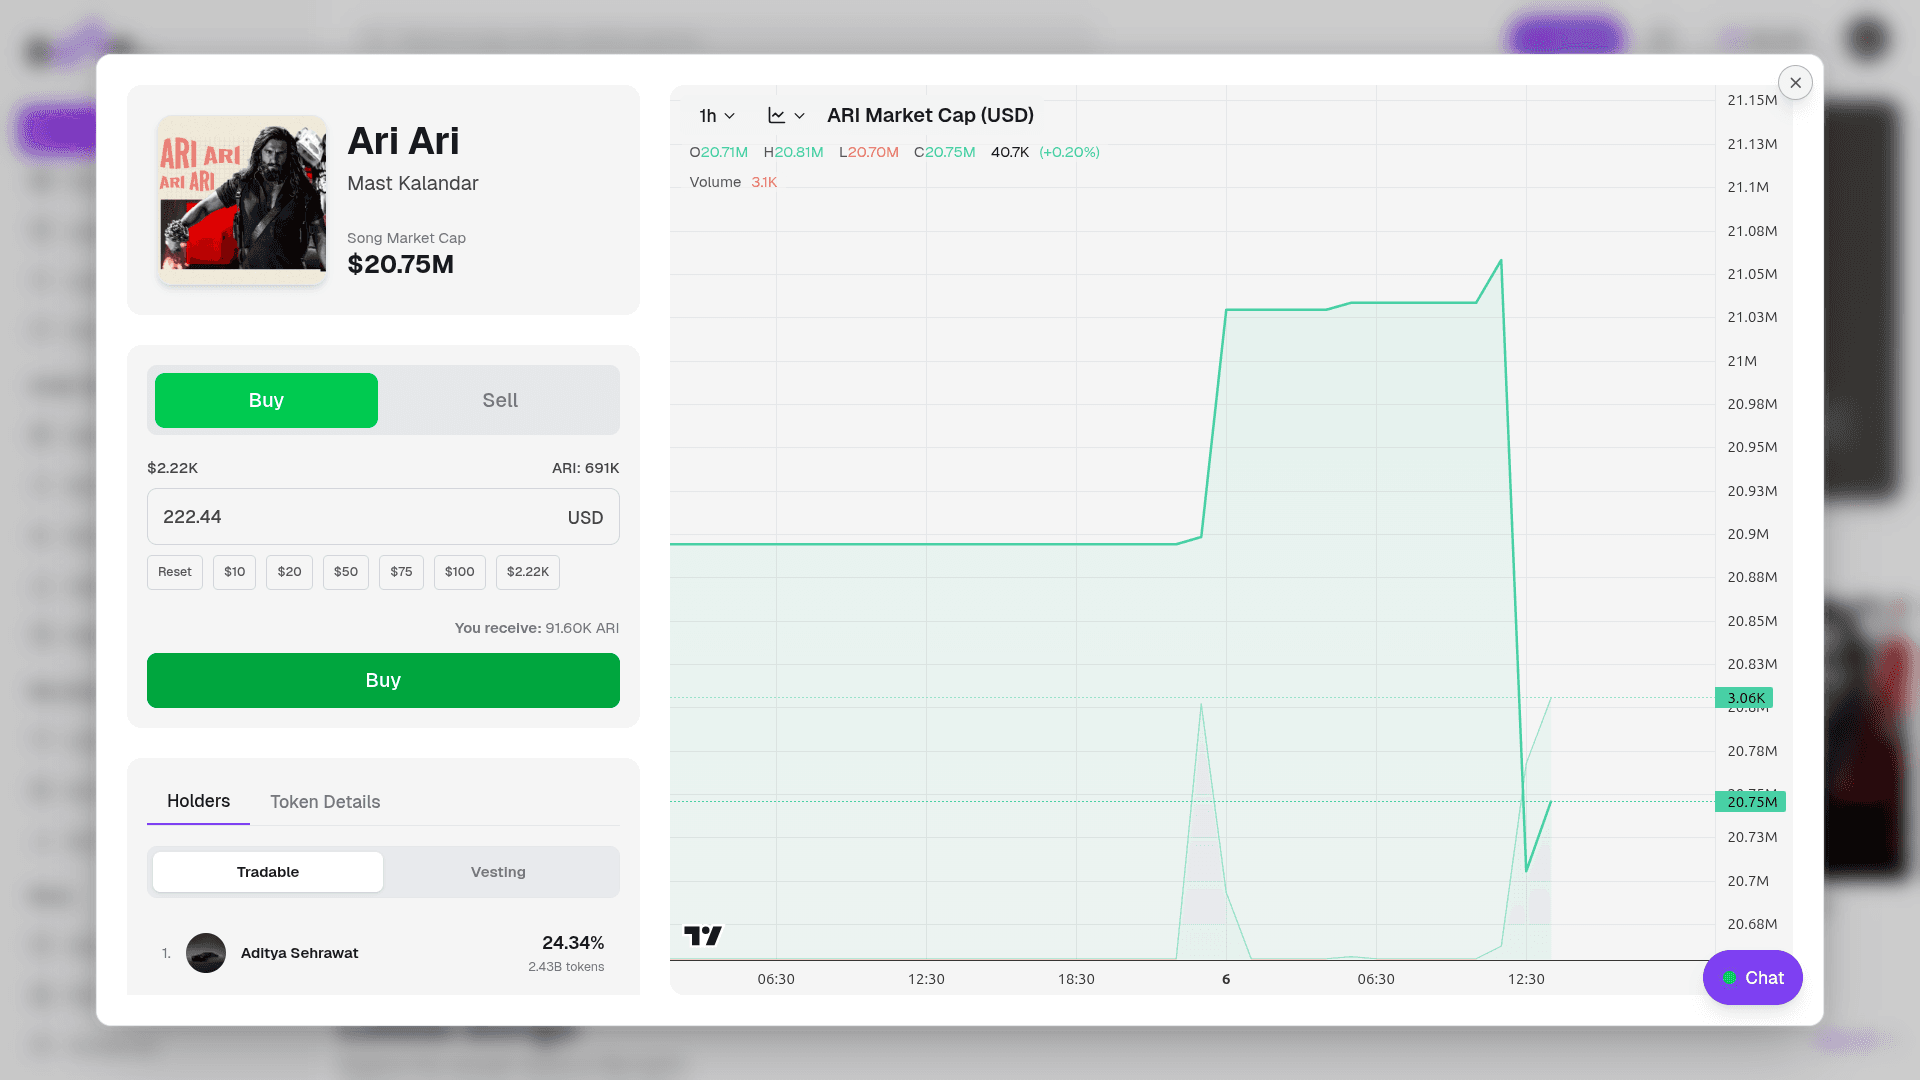Click the 20.75M current price label
Screen dimensions: 1920x1080
(x=1750, y=802)
